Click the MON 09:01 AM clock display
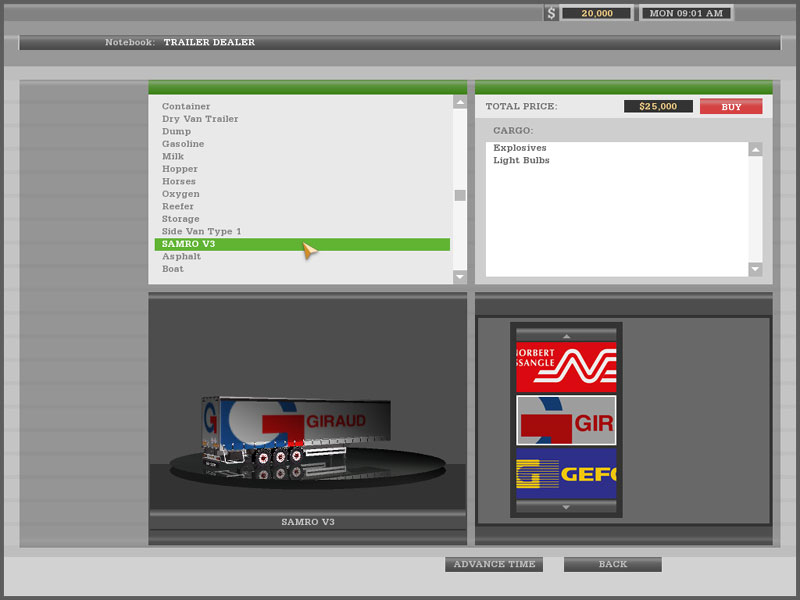The height and width of the screenshot is (600, 800). pos(686,13)
